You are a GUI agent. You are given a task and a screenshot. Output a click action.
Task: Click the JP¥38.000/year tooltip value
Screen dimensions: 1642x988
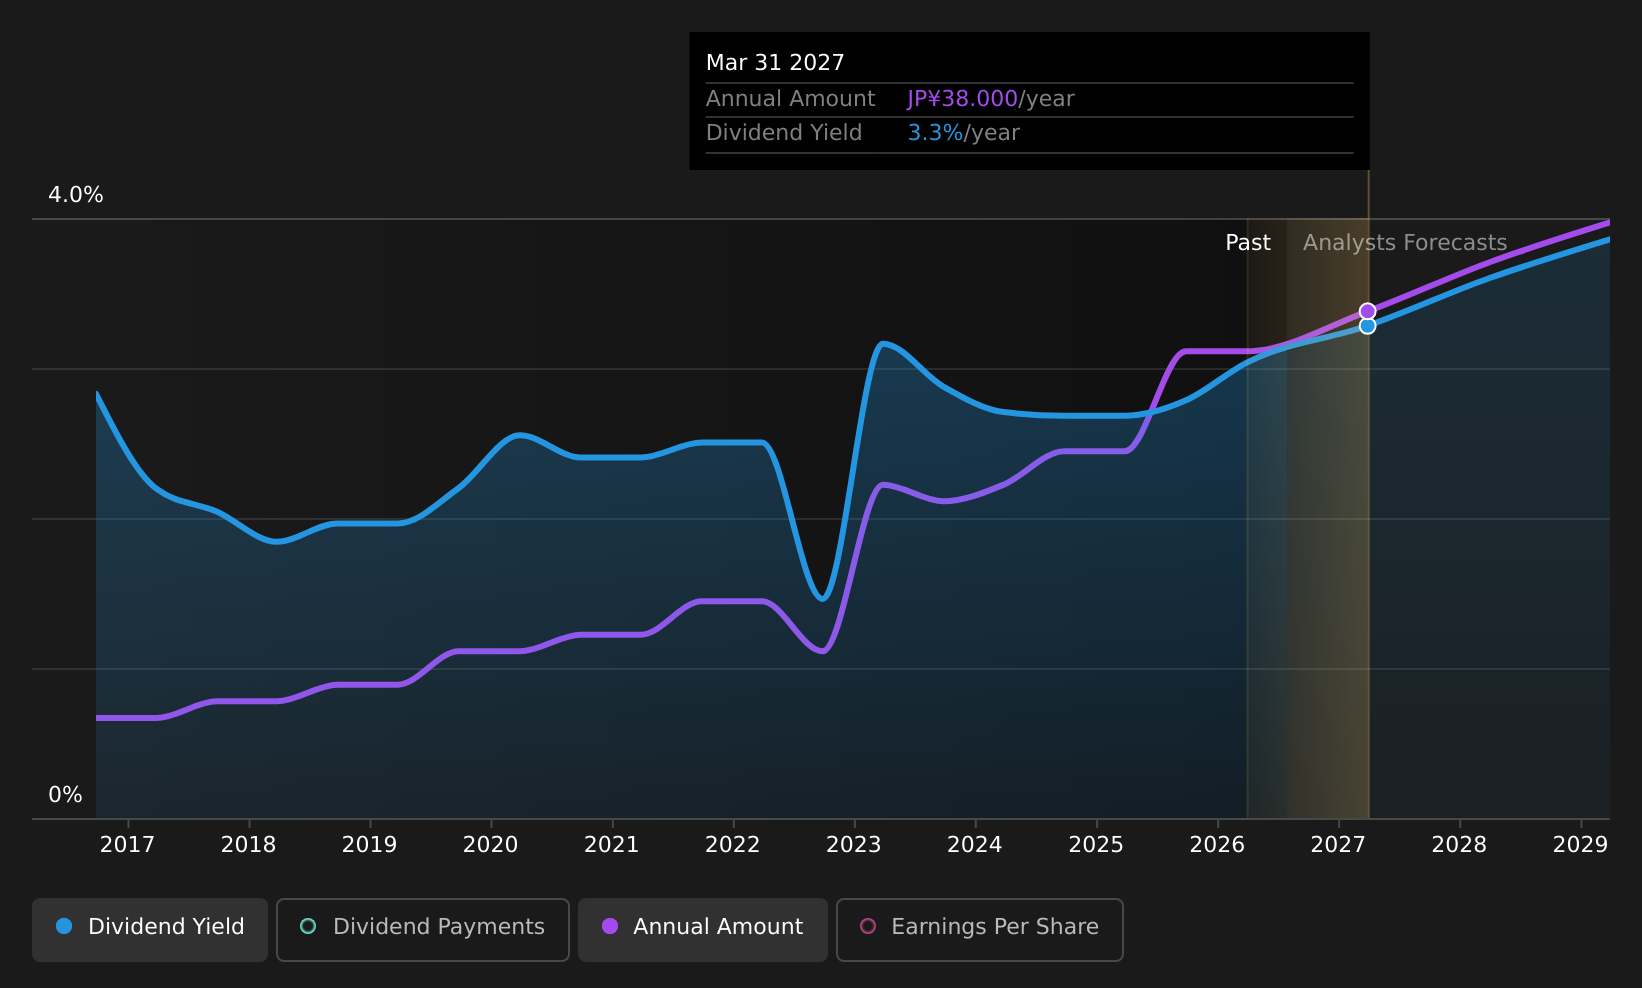(x=991, y=99)
